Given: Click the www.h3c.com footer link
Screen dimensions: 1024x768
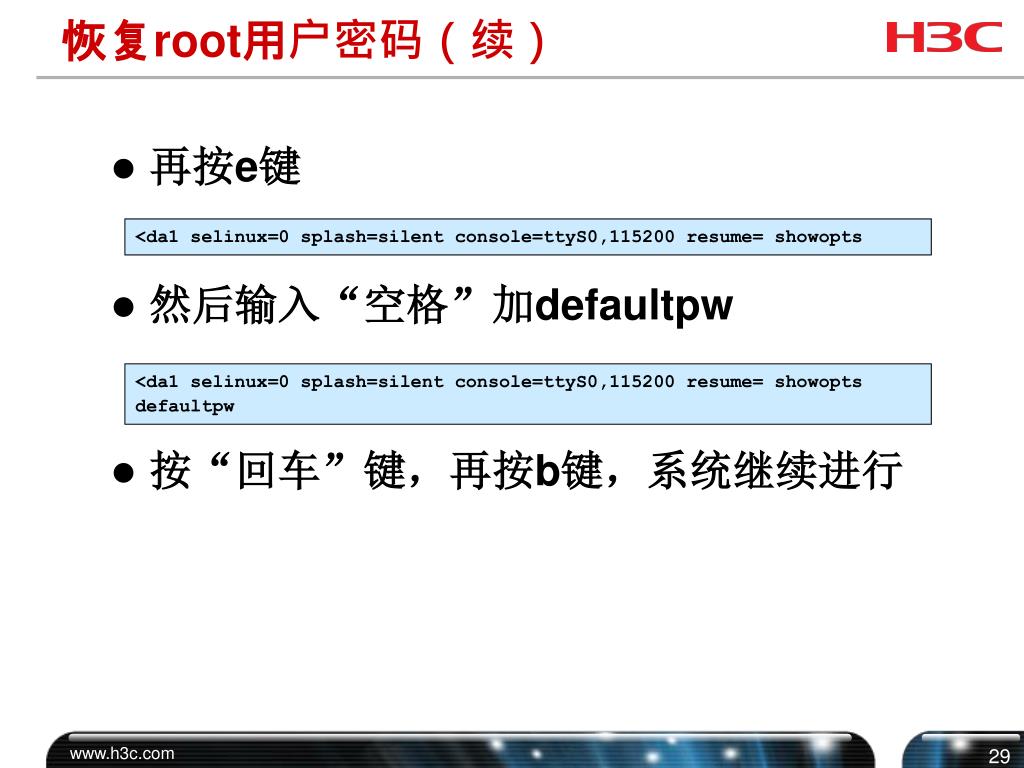Looking at the screenshot, I should coord(122,754).
